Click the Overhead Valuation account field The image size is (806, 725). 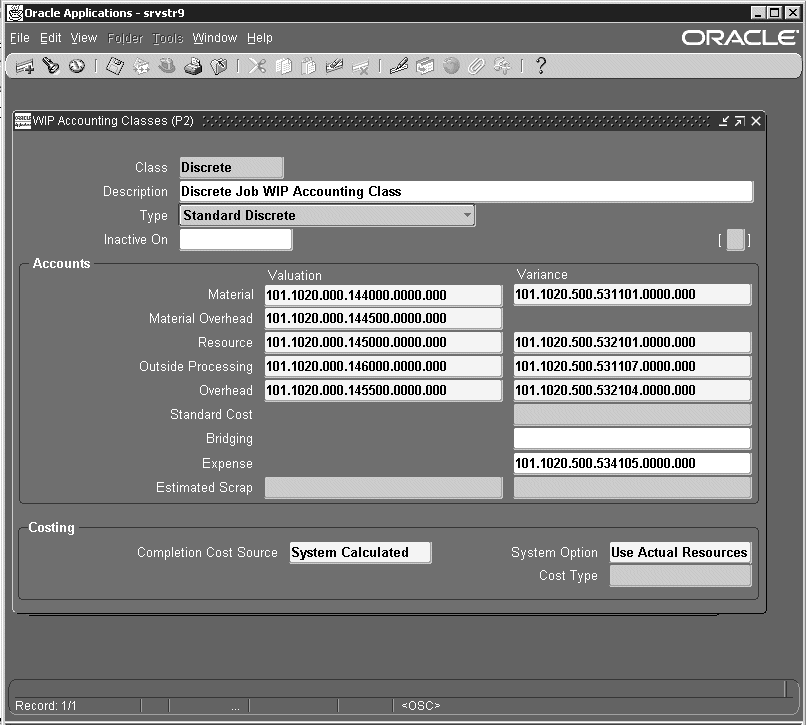pyautogui.click(x=383, y=390)
